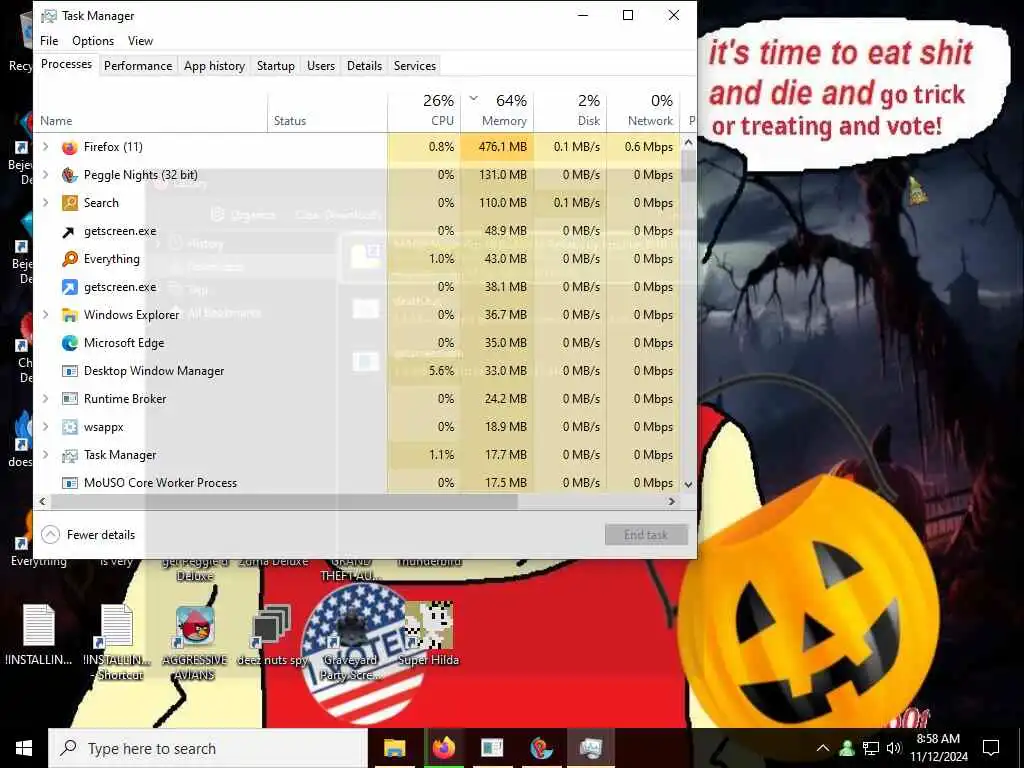Image resolution: width=1024 pixels, height=768 pixels.
Task: Open the clock showing 8:58 AM
Action: tap(939, 748)
